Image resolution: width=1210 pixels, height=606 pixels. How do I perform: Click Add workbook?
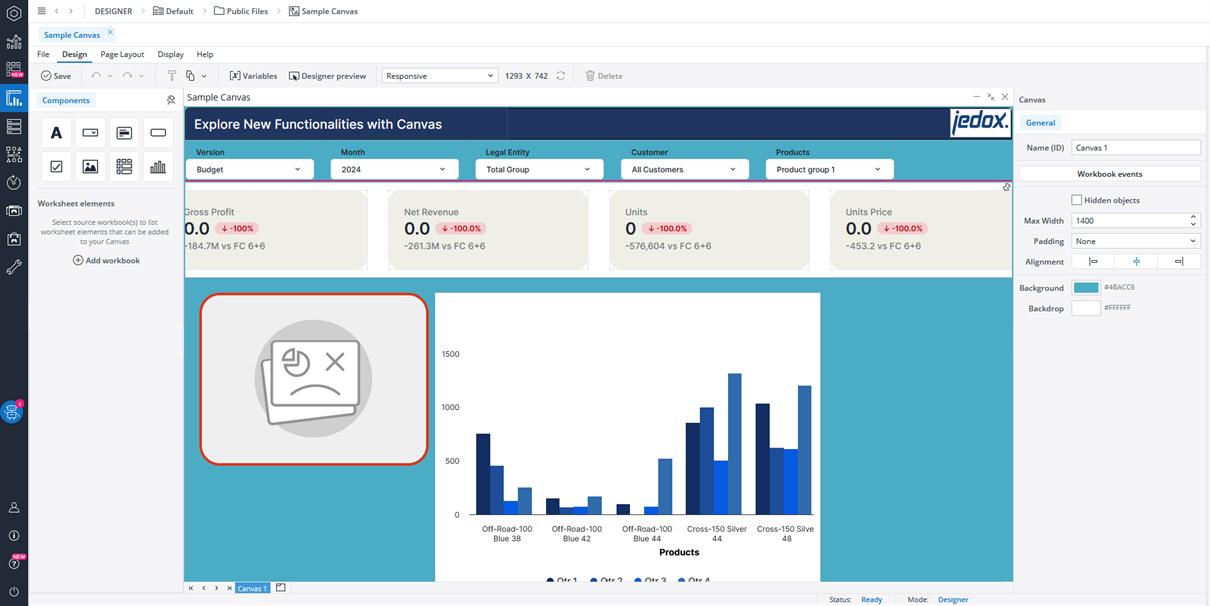106,261
